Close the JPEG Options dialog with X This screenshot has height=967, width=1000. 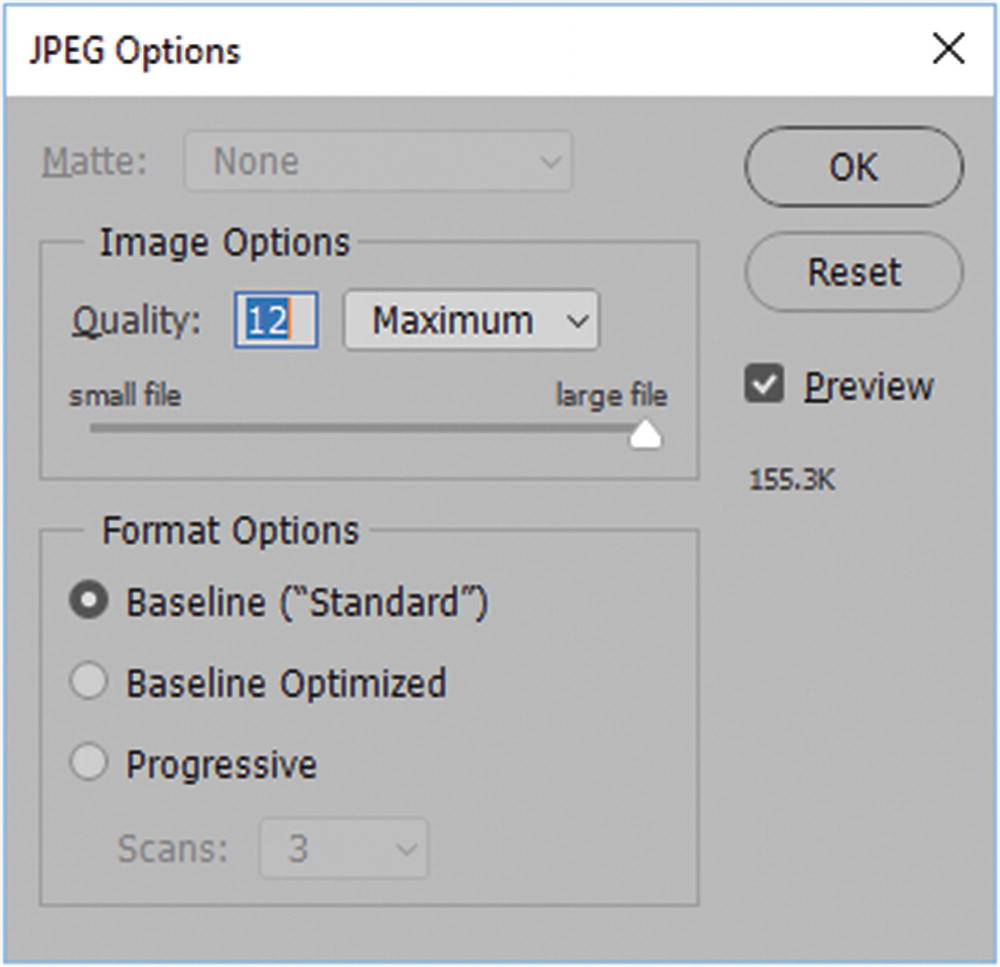947,49
